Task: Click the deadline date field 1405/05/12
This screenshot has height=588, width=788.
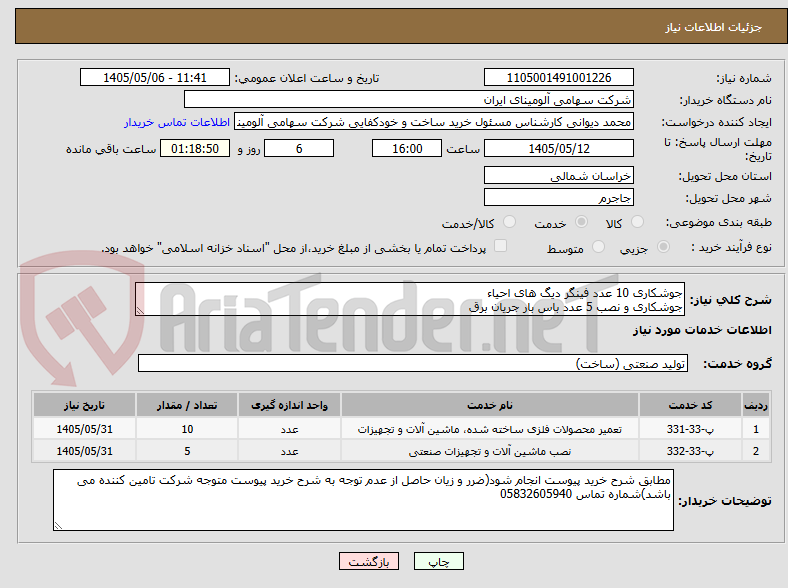Action: tap(558, 148)
